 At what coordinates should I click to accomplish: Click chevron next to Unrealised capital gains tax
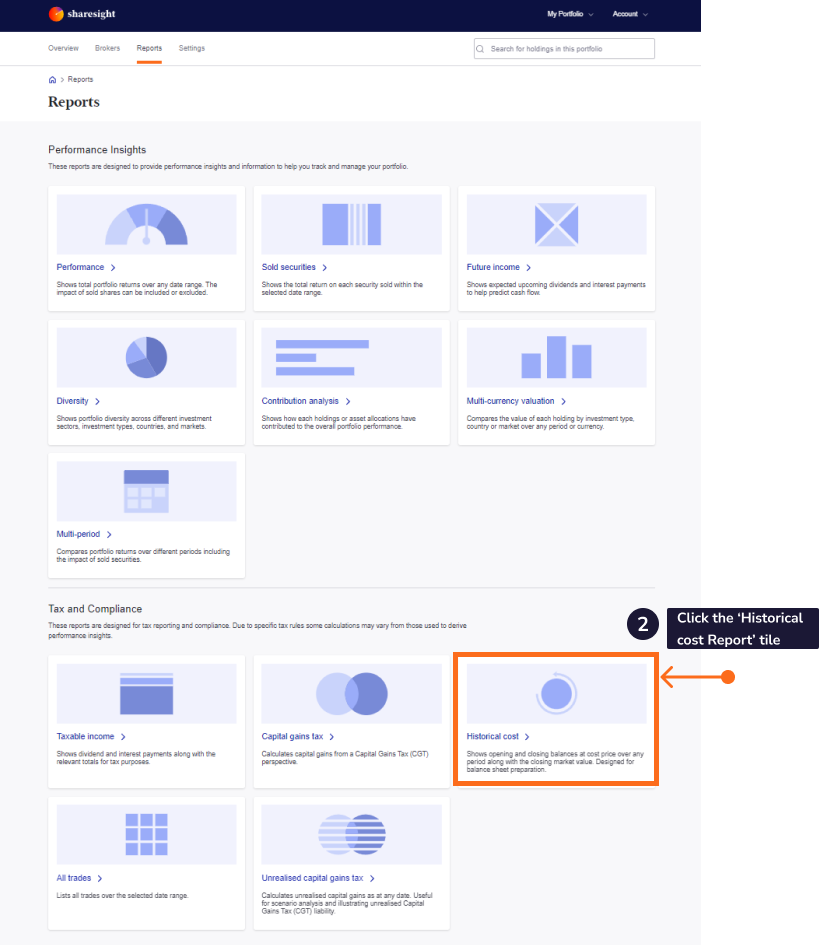[x=372, y=879]
